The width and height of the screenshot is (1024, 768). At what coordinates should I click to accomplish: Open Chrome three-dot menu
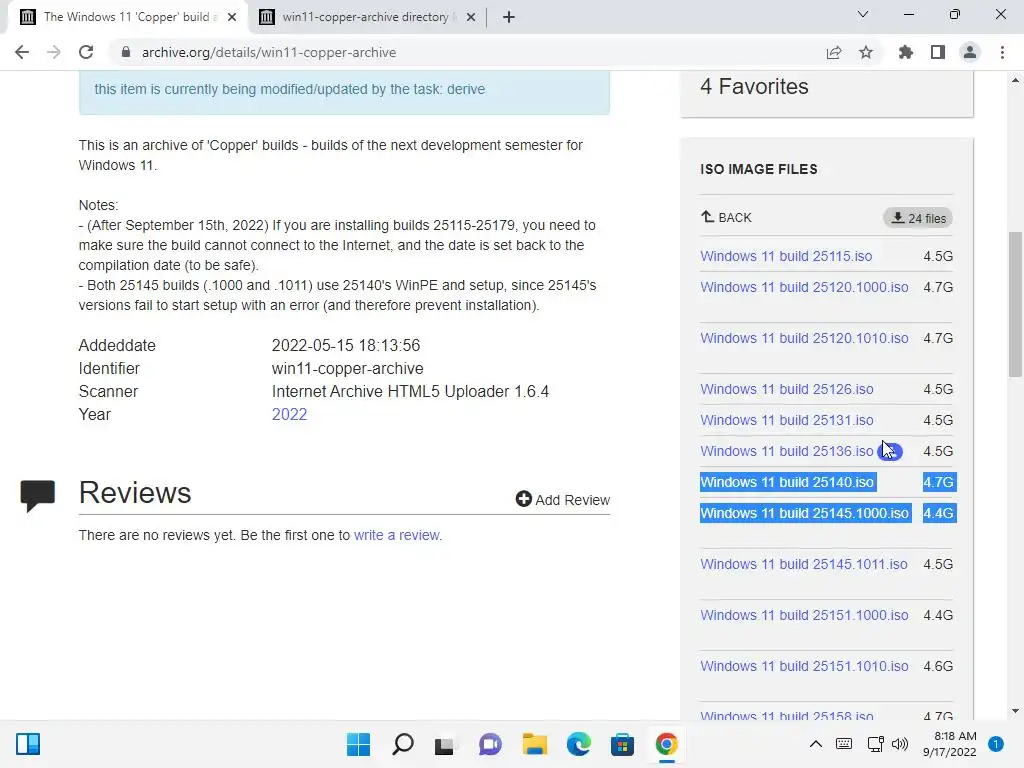(1002, 52)
